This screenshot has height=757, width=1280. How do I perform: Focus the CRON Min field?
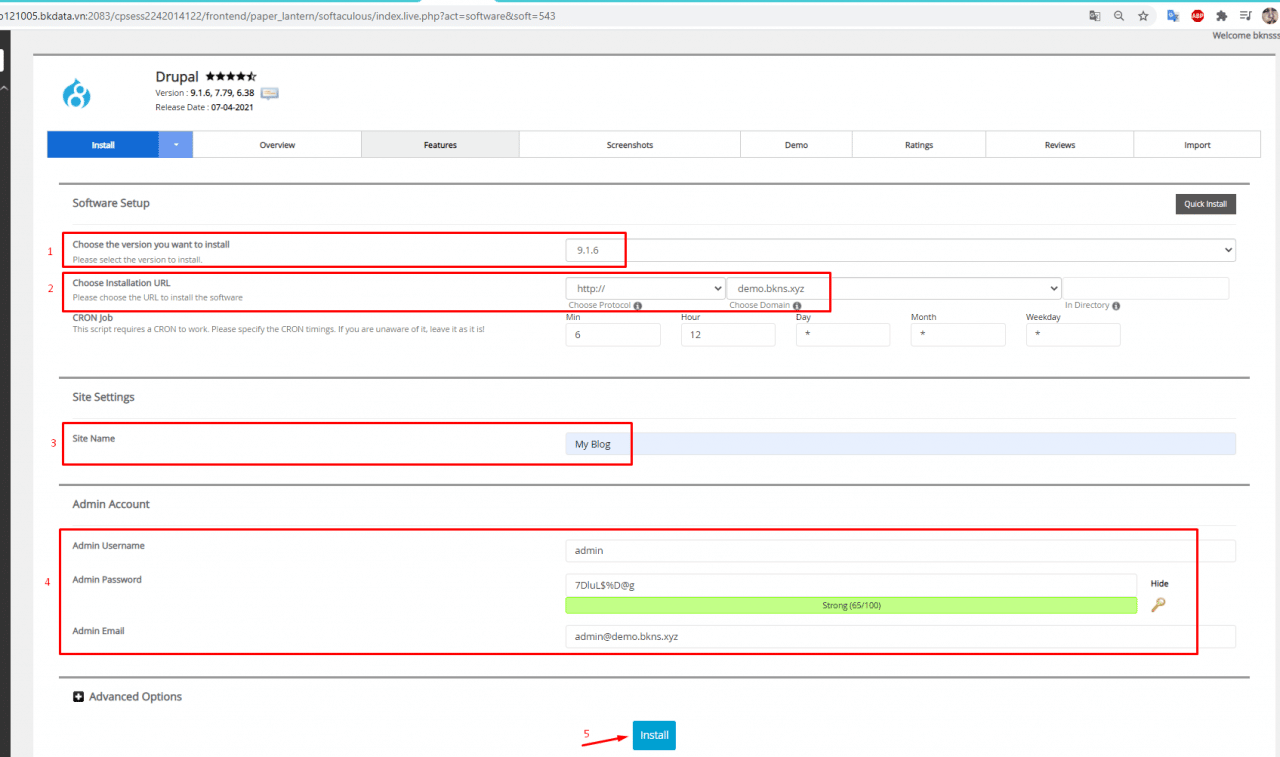pyautogui.click(x=613, y=335)
